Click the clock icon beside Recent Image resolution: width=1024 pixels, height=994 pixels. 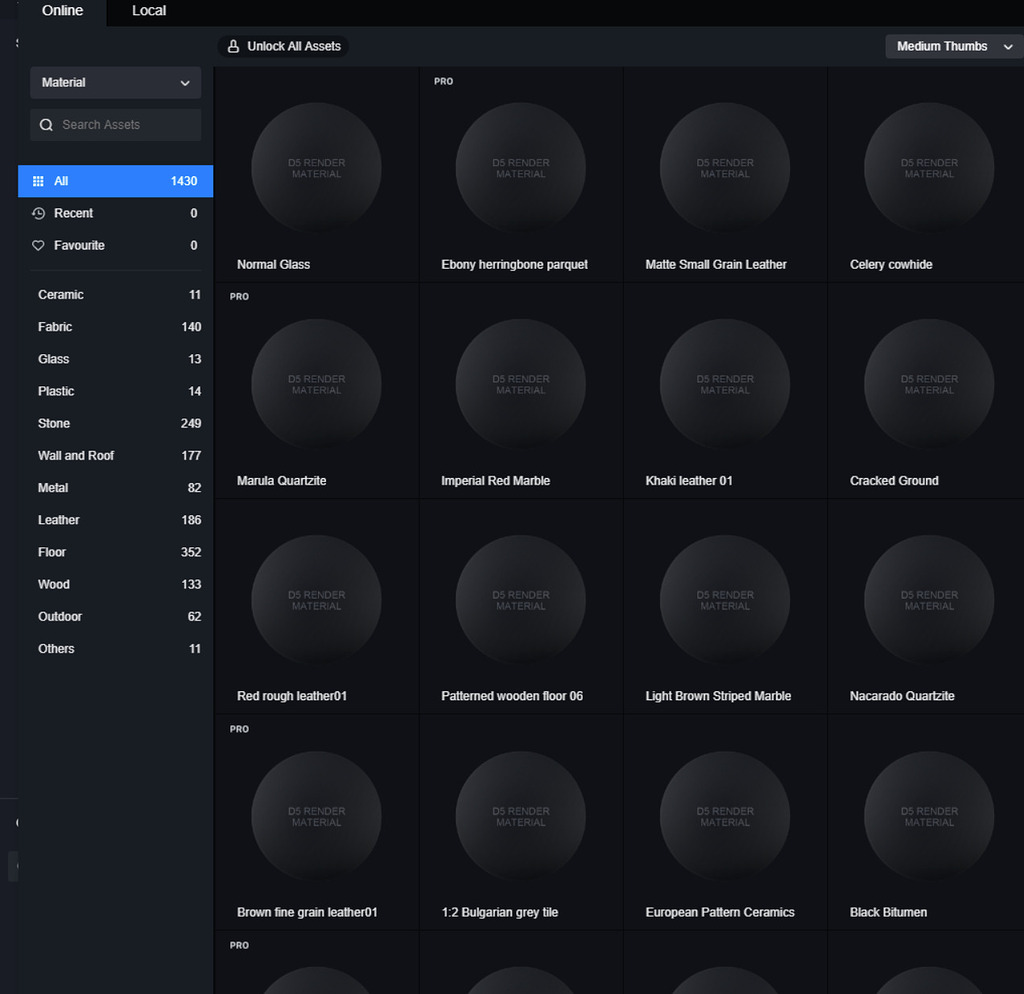39,213
